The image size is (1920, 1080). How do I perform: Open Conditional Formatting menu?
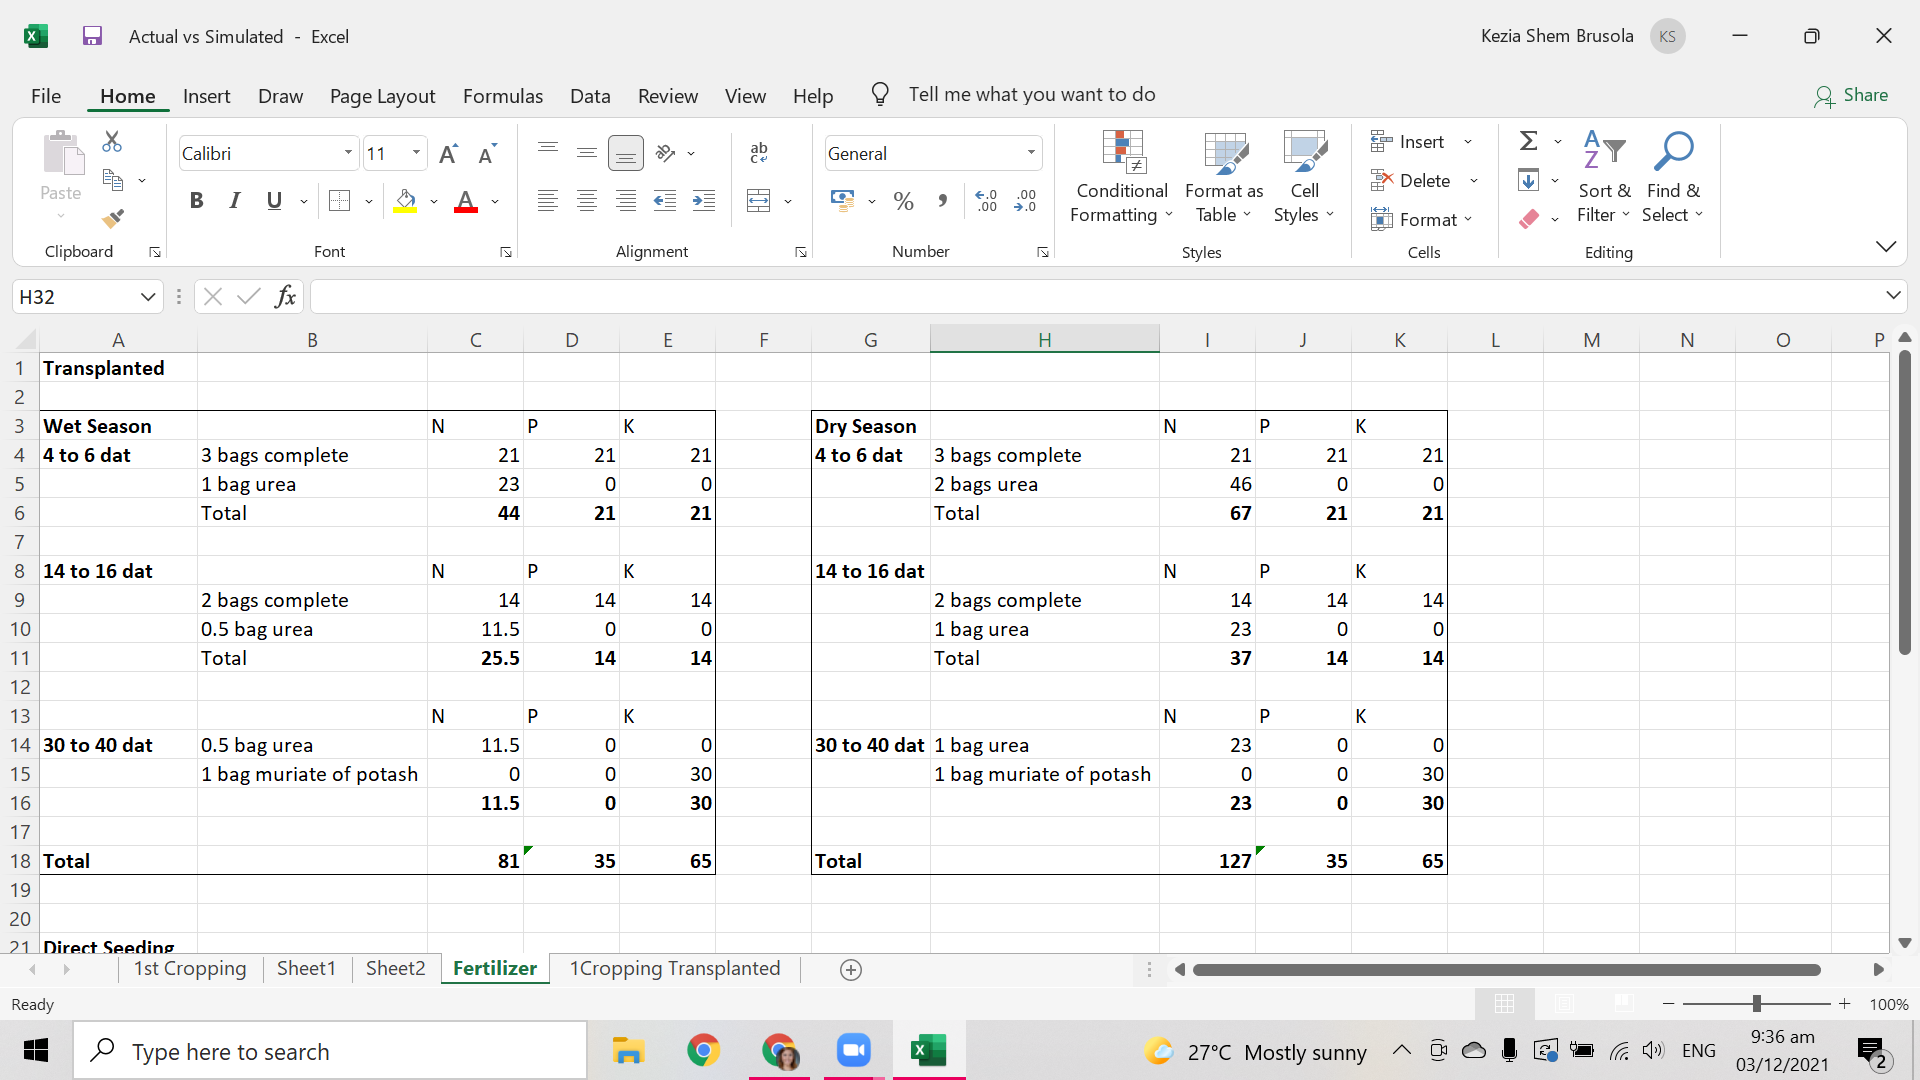(1121, 177)
